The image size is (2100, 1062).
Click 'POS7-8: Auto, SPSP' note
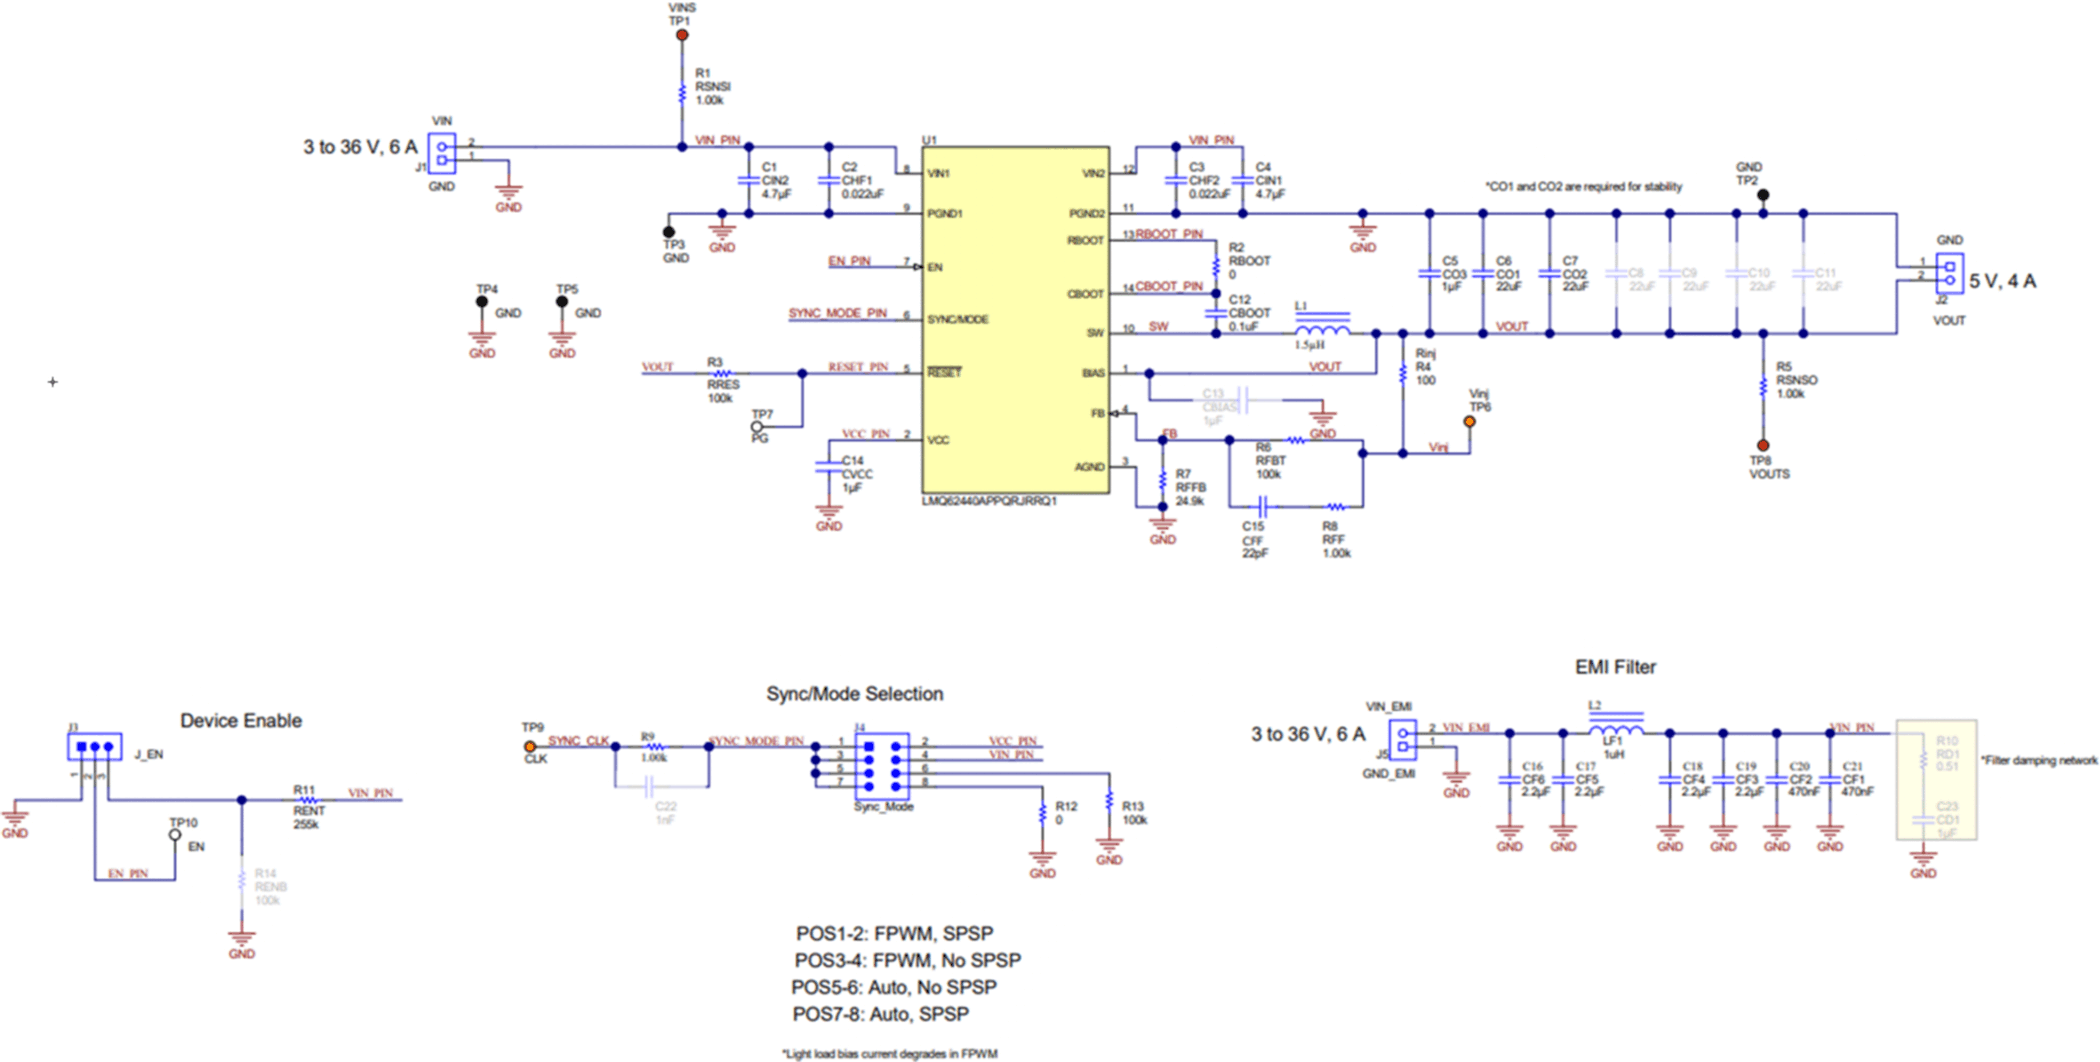click(881, 1015)
